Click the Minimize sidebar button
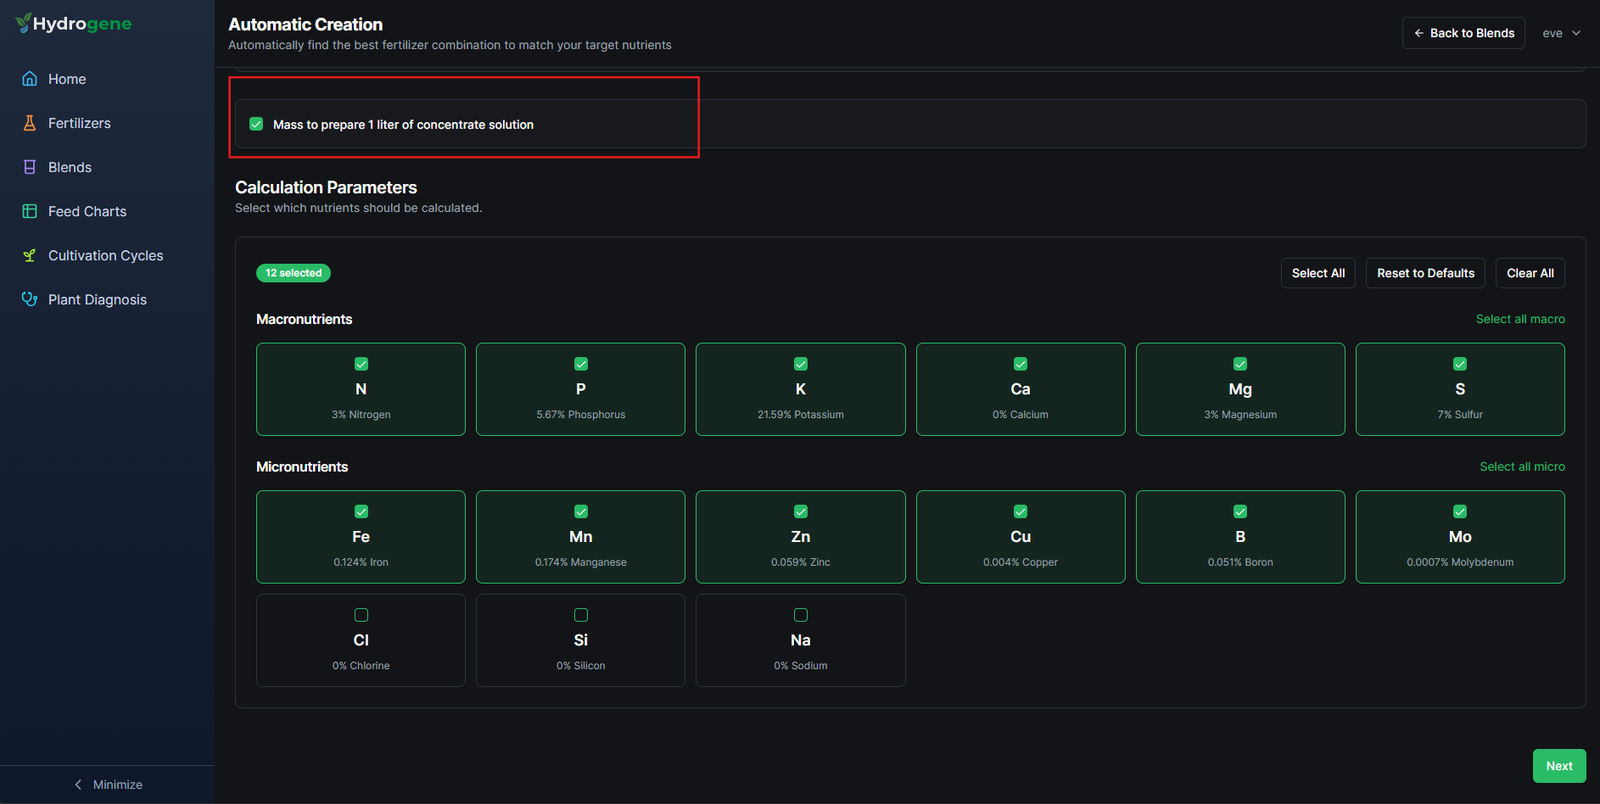This screenshot has height=804, width=1600. point(107,785)
